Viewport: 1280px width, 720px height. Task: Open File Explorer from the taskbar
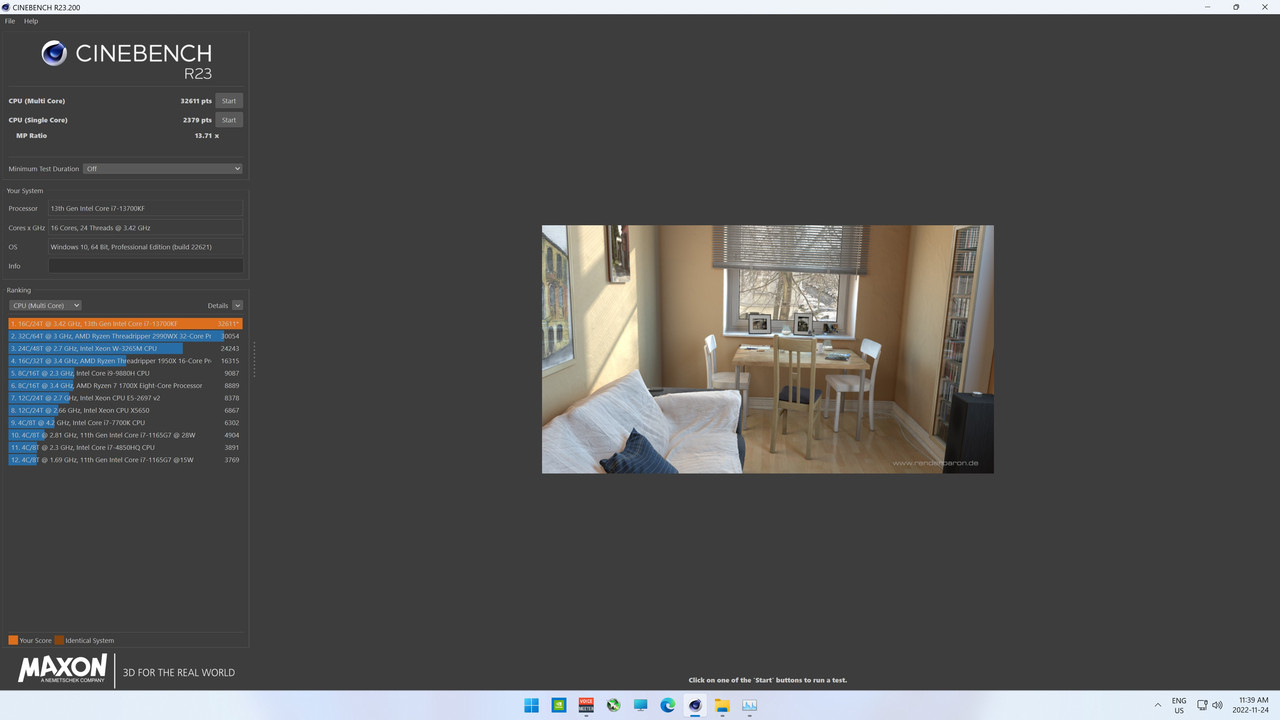pyautogui.click(x=722, y=705)
